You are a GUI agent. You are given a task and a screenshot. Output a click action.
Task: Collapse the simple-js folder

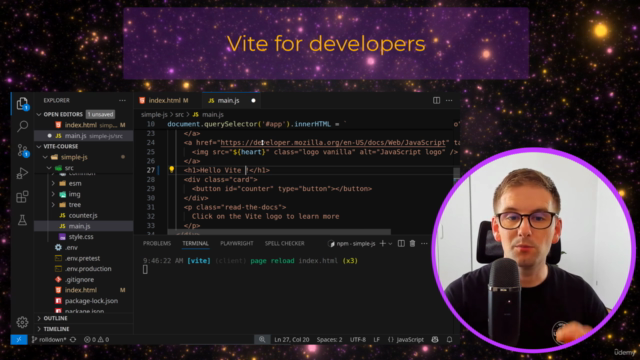click(45, 157)
